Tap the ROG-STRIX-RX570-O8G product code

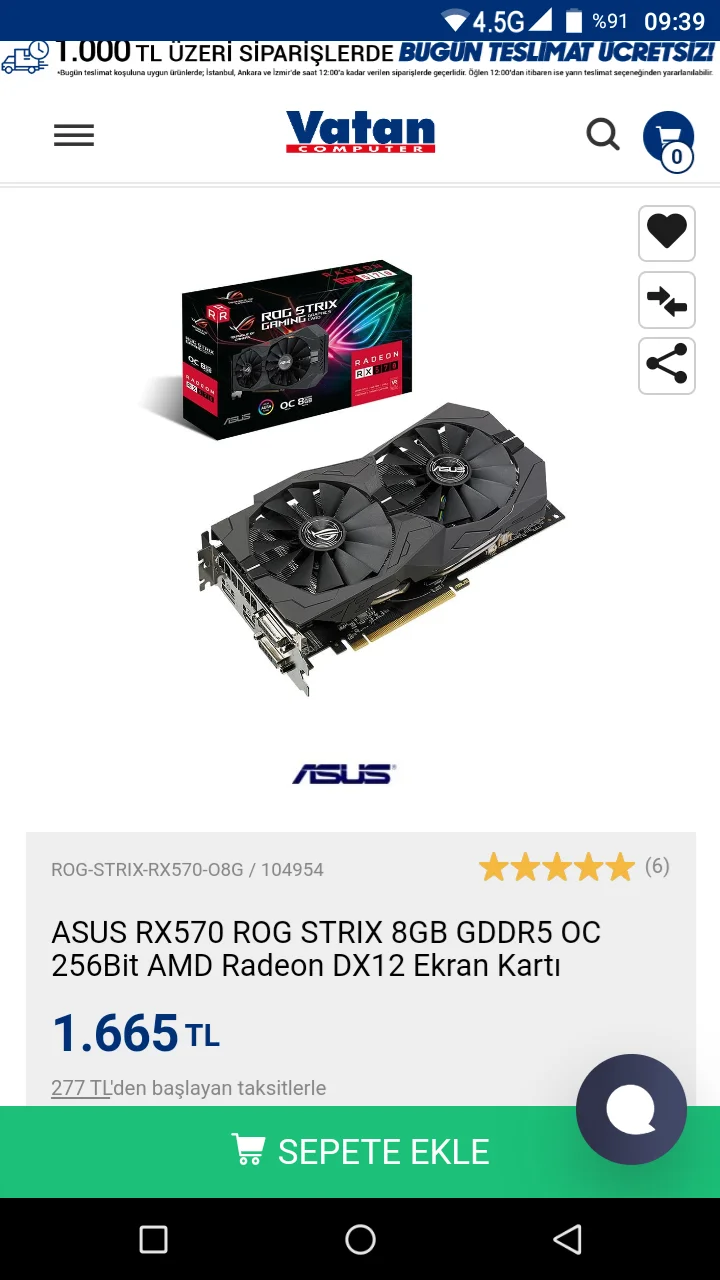click(147, 870)
